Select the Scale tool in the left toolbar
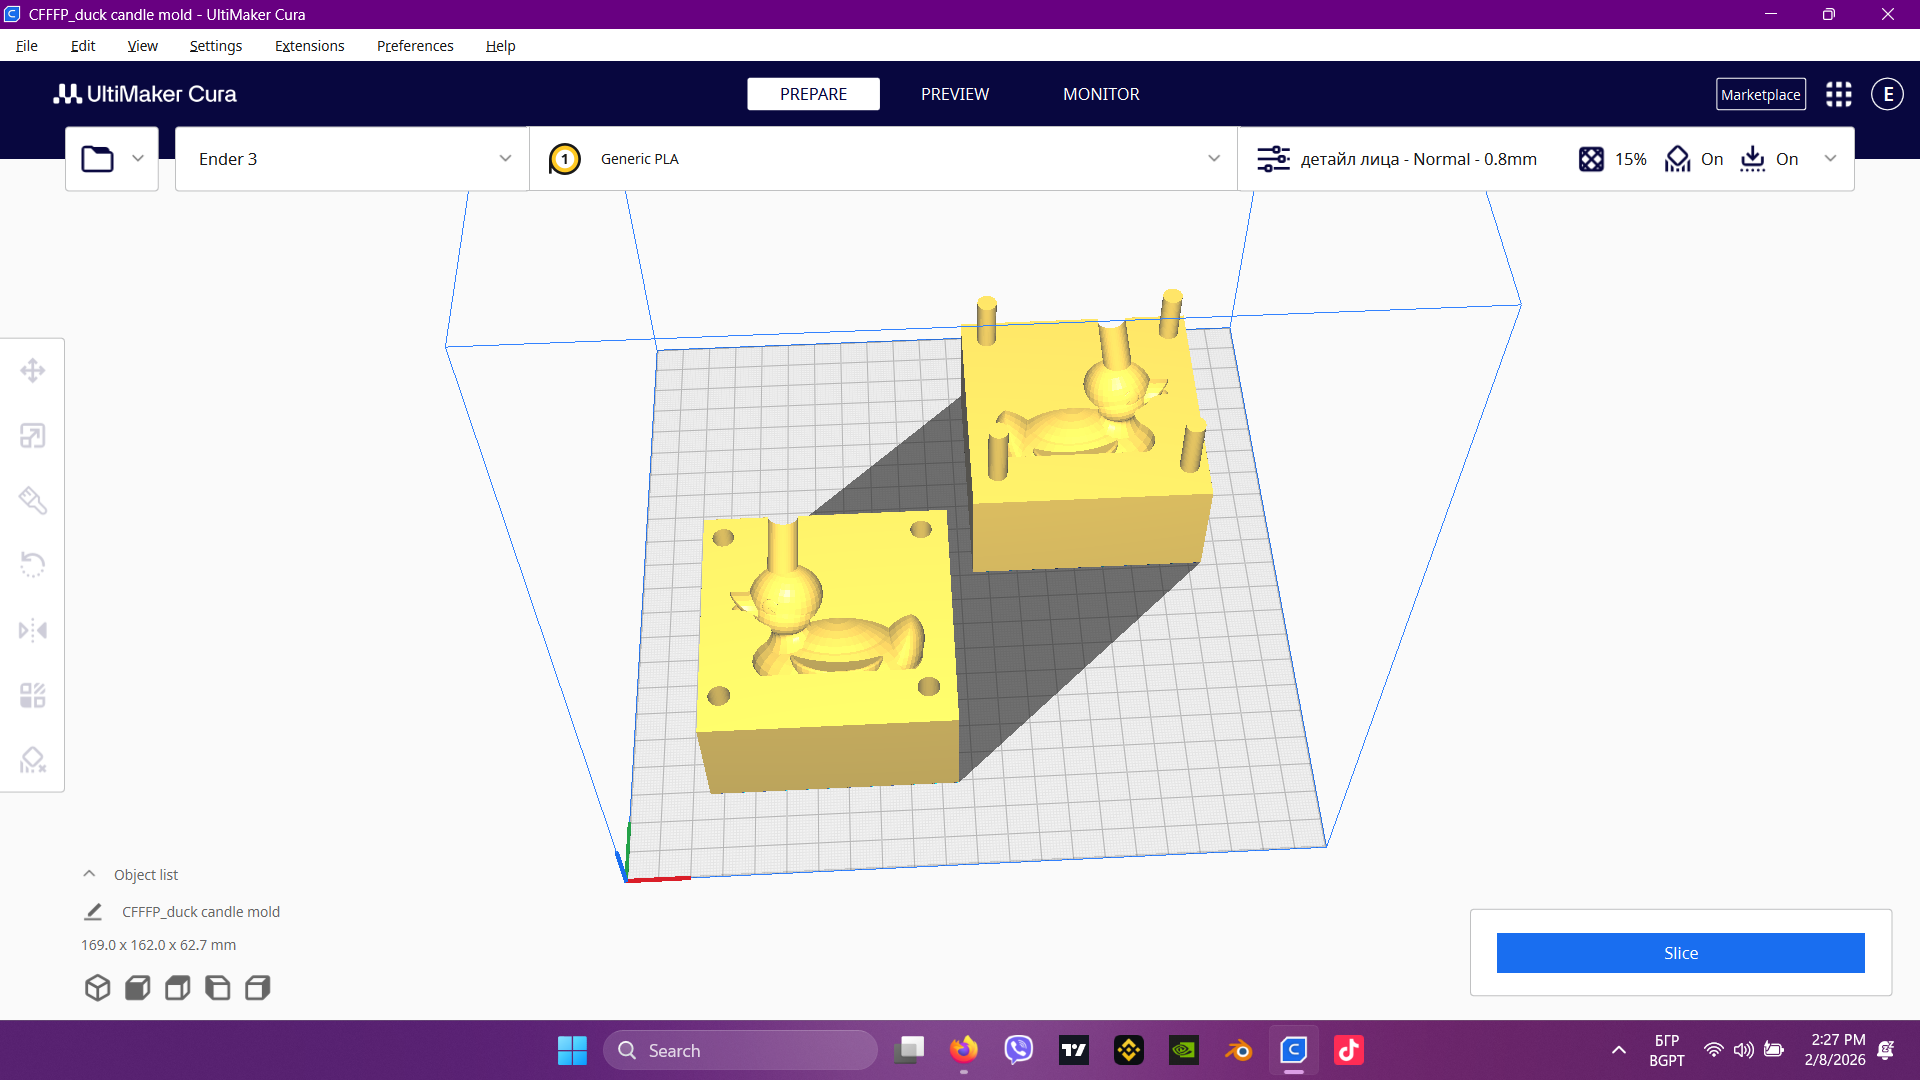The image size is (1920, 1080). point(33,436)
